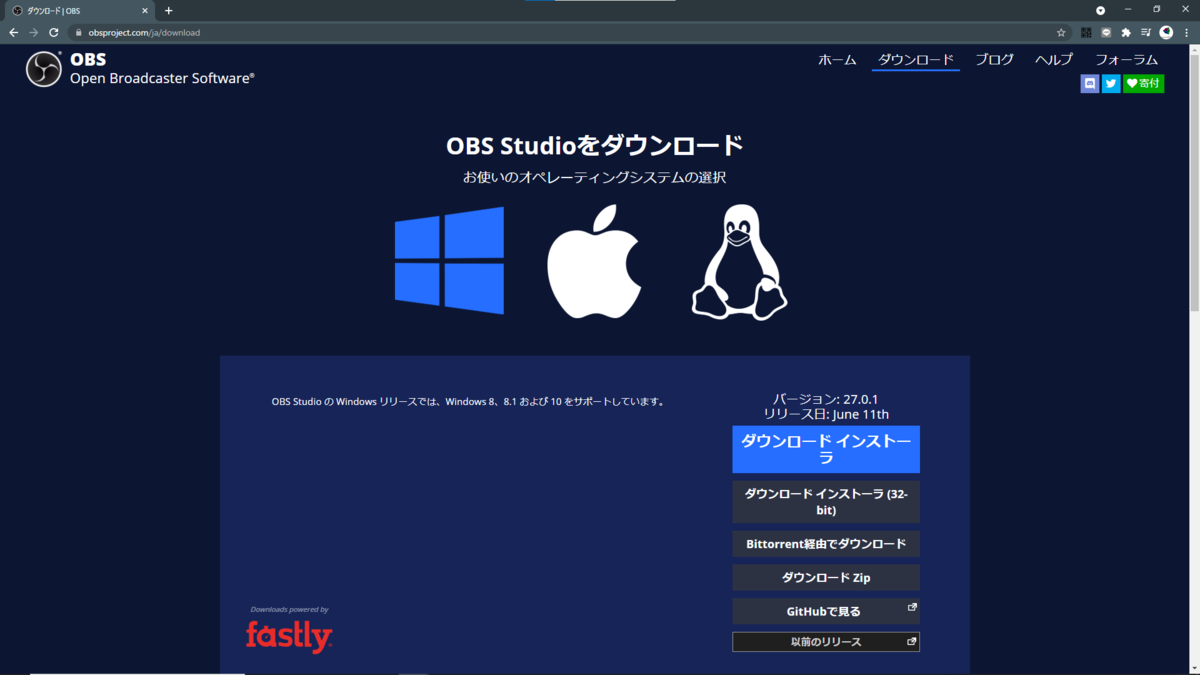Open the Chrome extensions puzzle icon

(1126, 33)
